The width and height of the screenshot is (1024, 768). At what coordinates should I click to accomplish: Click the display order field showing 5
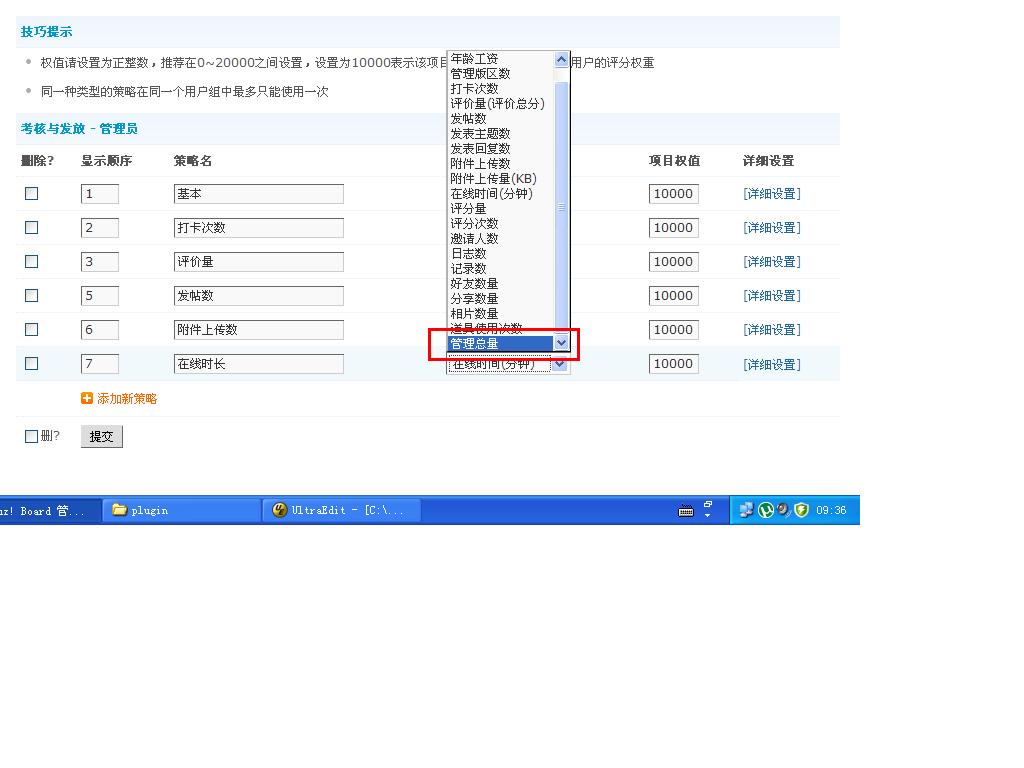[x=98, y=295]
